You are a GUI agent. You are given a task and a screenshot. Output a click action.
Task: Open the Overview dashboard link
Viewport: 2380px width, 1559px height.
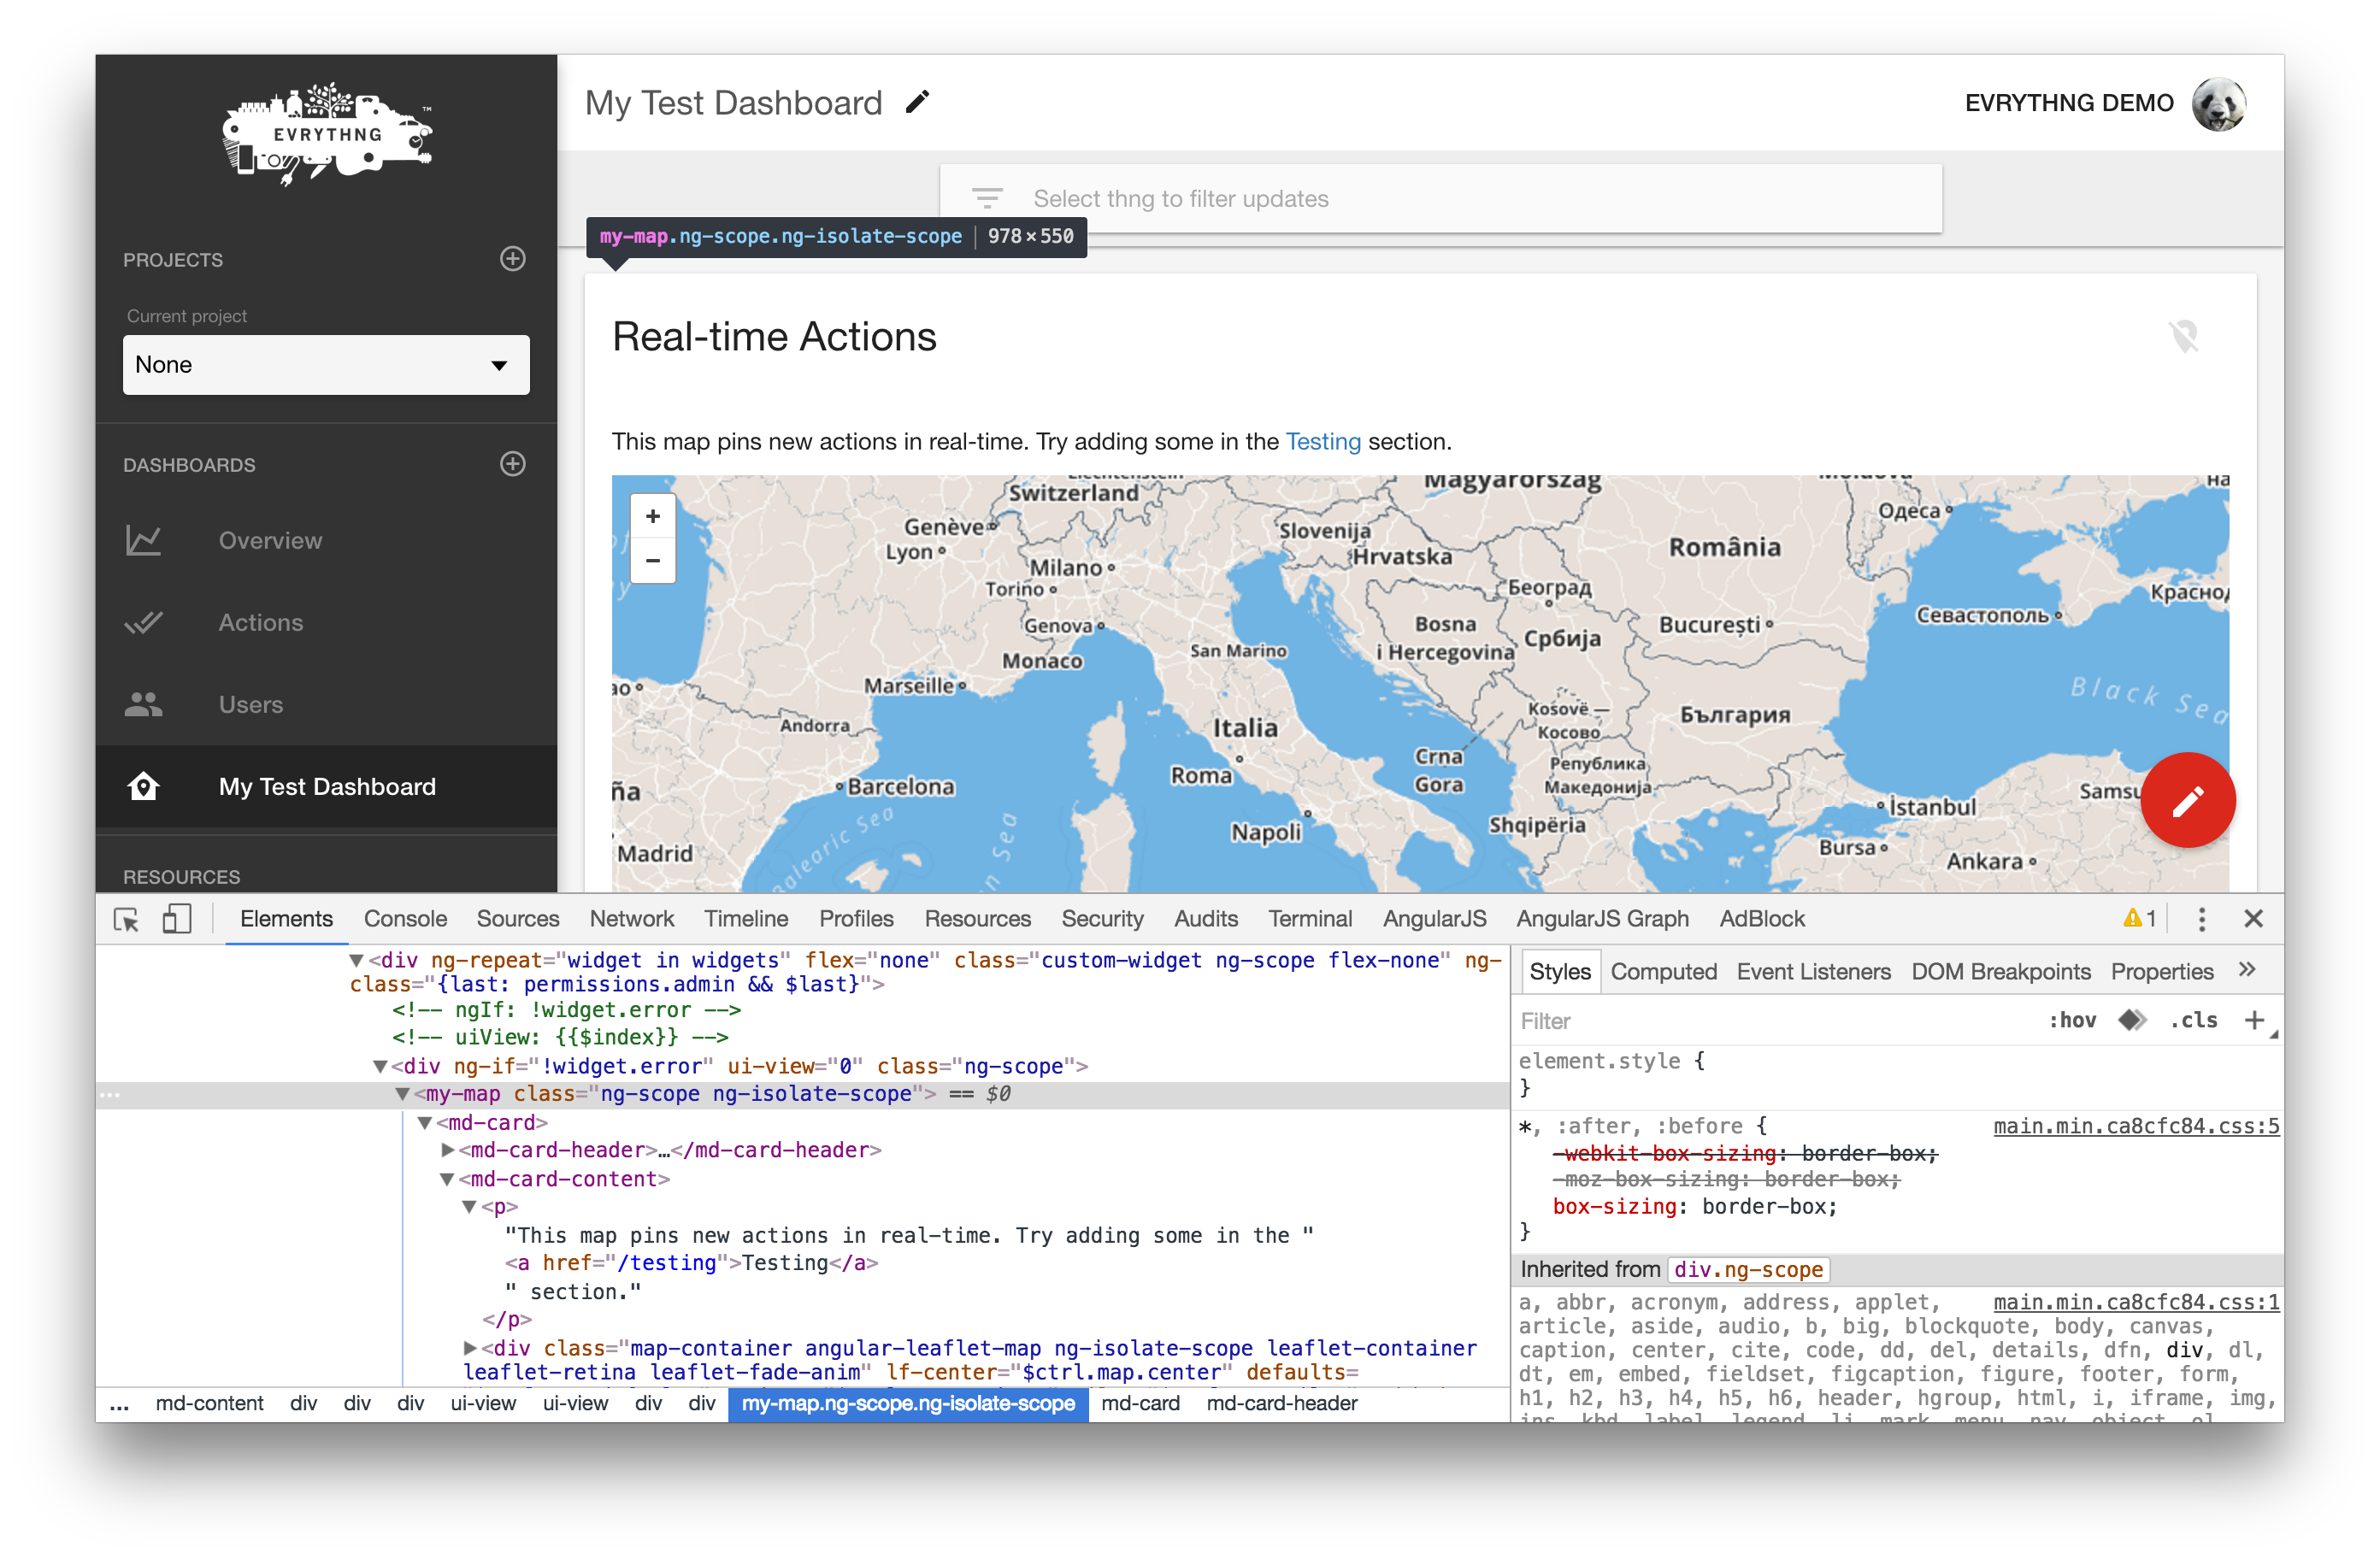coord(270,540)
